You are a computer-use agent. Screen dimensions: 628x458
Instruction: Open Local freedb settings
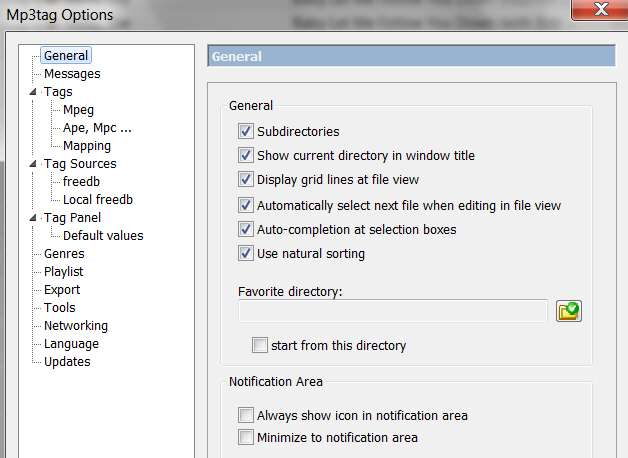(98, 200)
